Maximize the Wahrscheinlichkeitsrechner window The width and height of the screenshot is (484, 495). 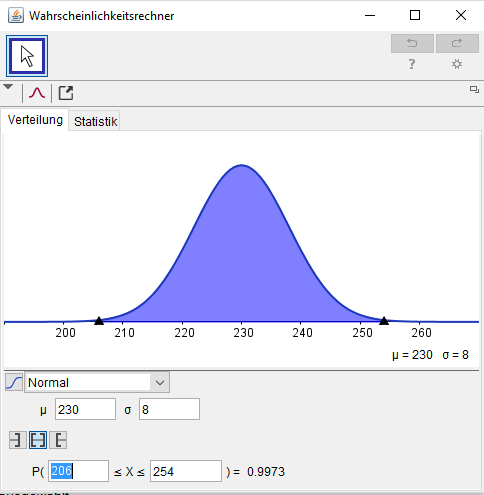click(x=415, y=15)
